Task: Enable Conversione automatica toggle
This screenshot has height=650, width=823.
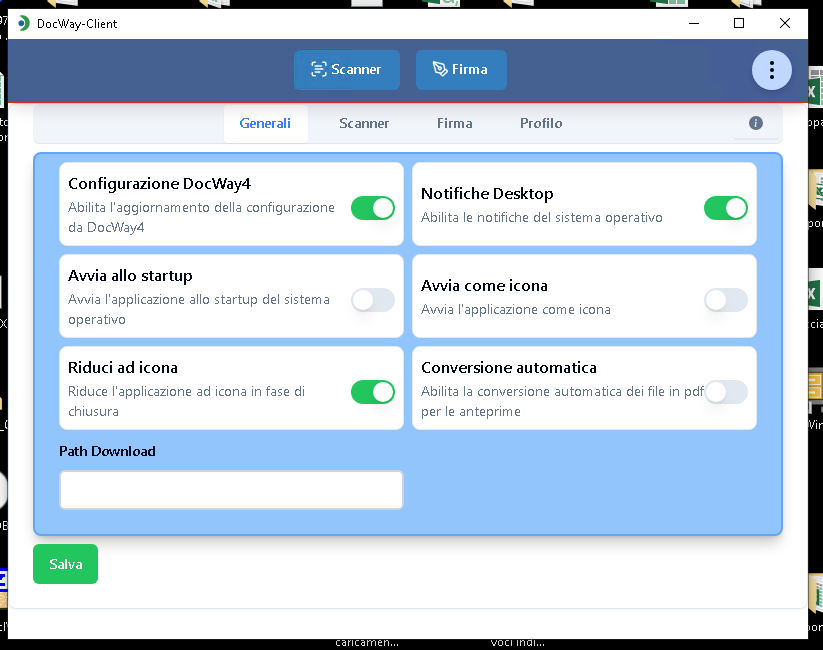Action: tap(725, 392)
